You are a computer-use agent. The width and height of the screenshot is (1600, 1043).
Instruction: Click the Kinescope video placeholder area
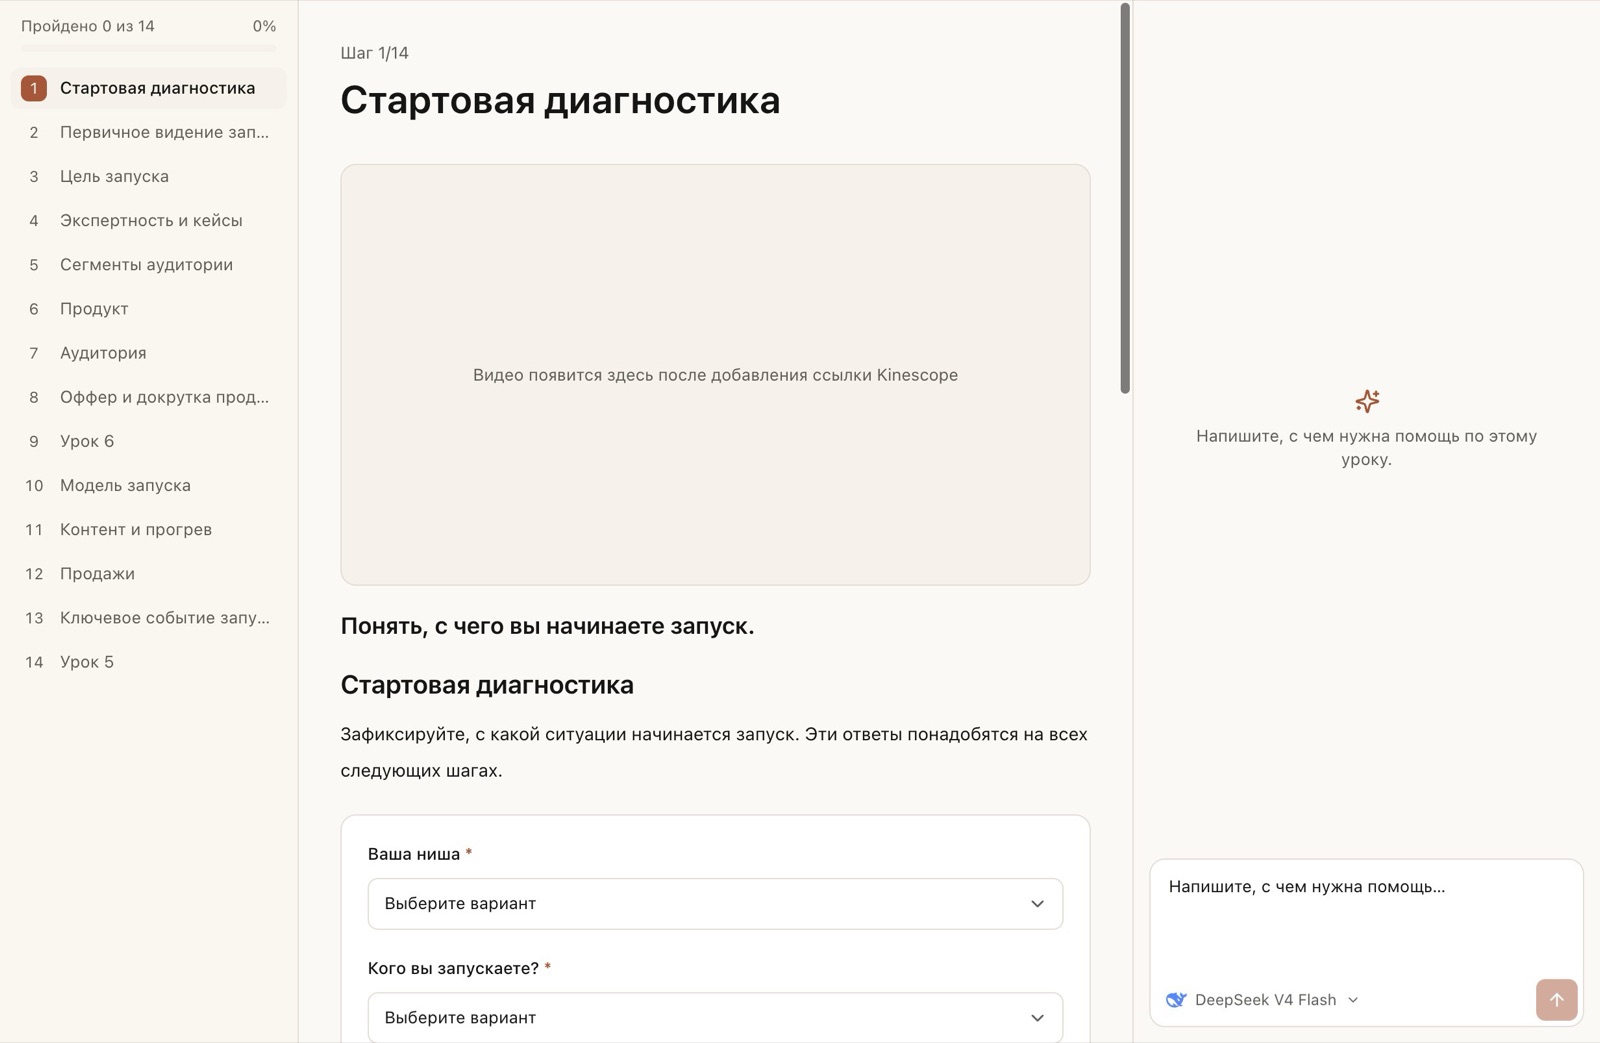[x=715, y=375]
